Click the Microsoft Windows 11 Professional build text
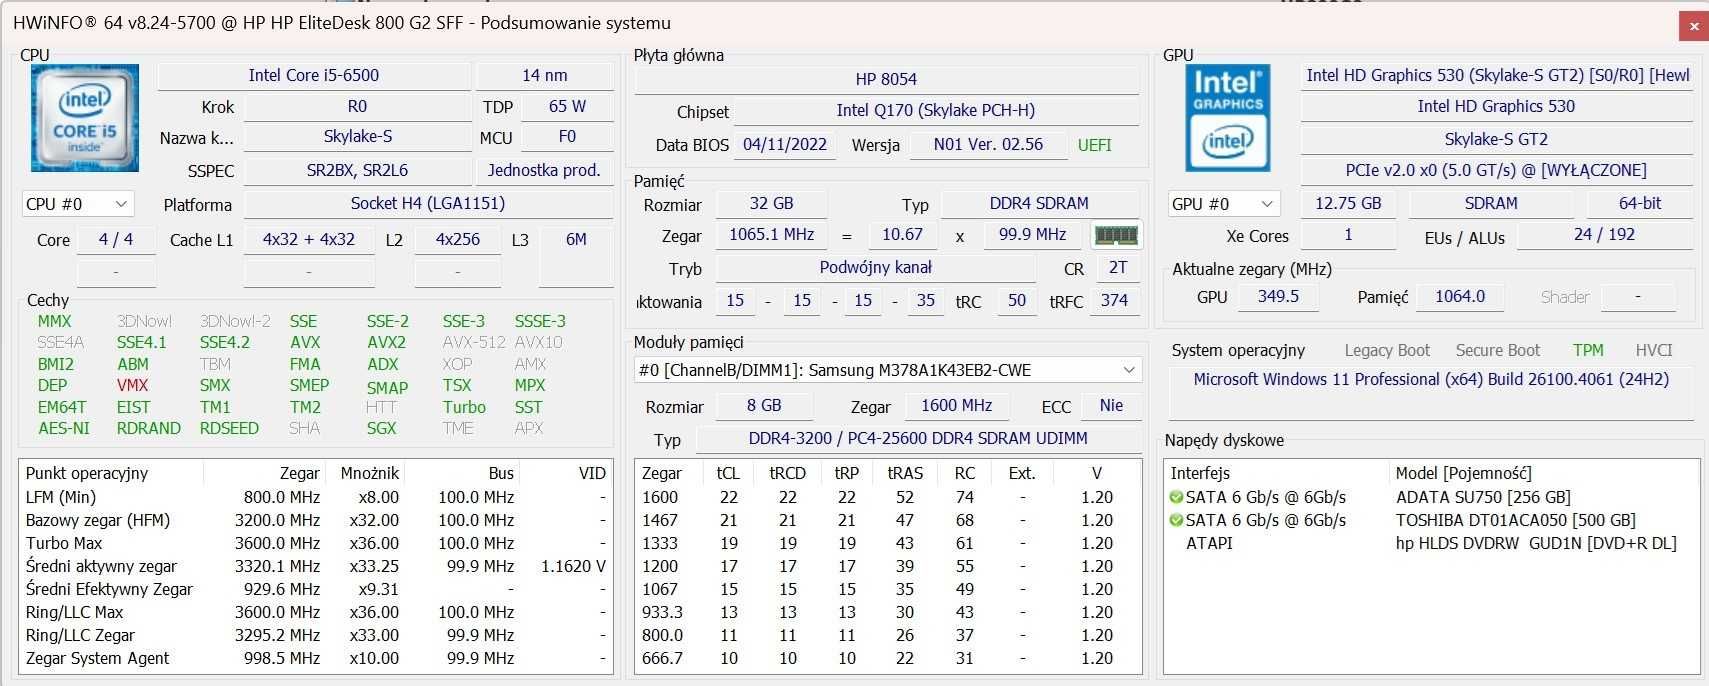The width and height of the screenshot is (1709, 686). [1431, 380]
